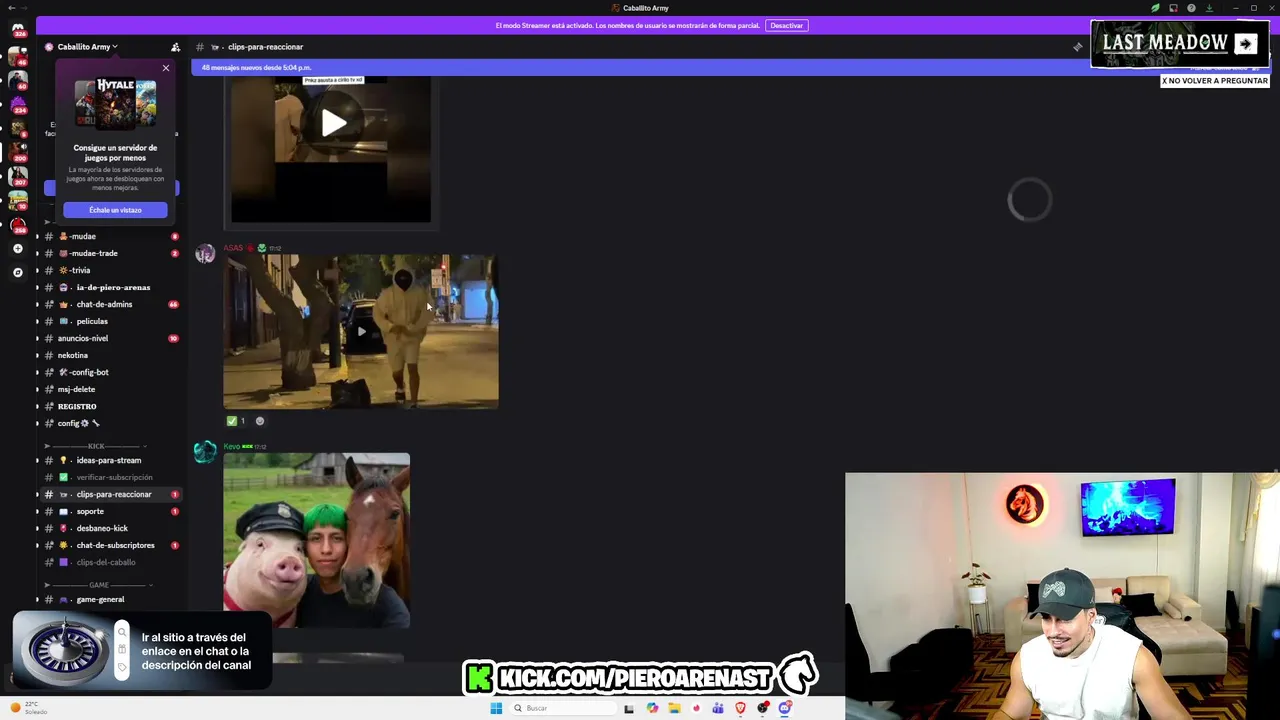This screenshot has height=720, width=1280.
Task: Open the -trivia channel
Action: (110, 270)
